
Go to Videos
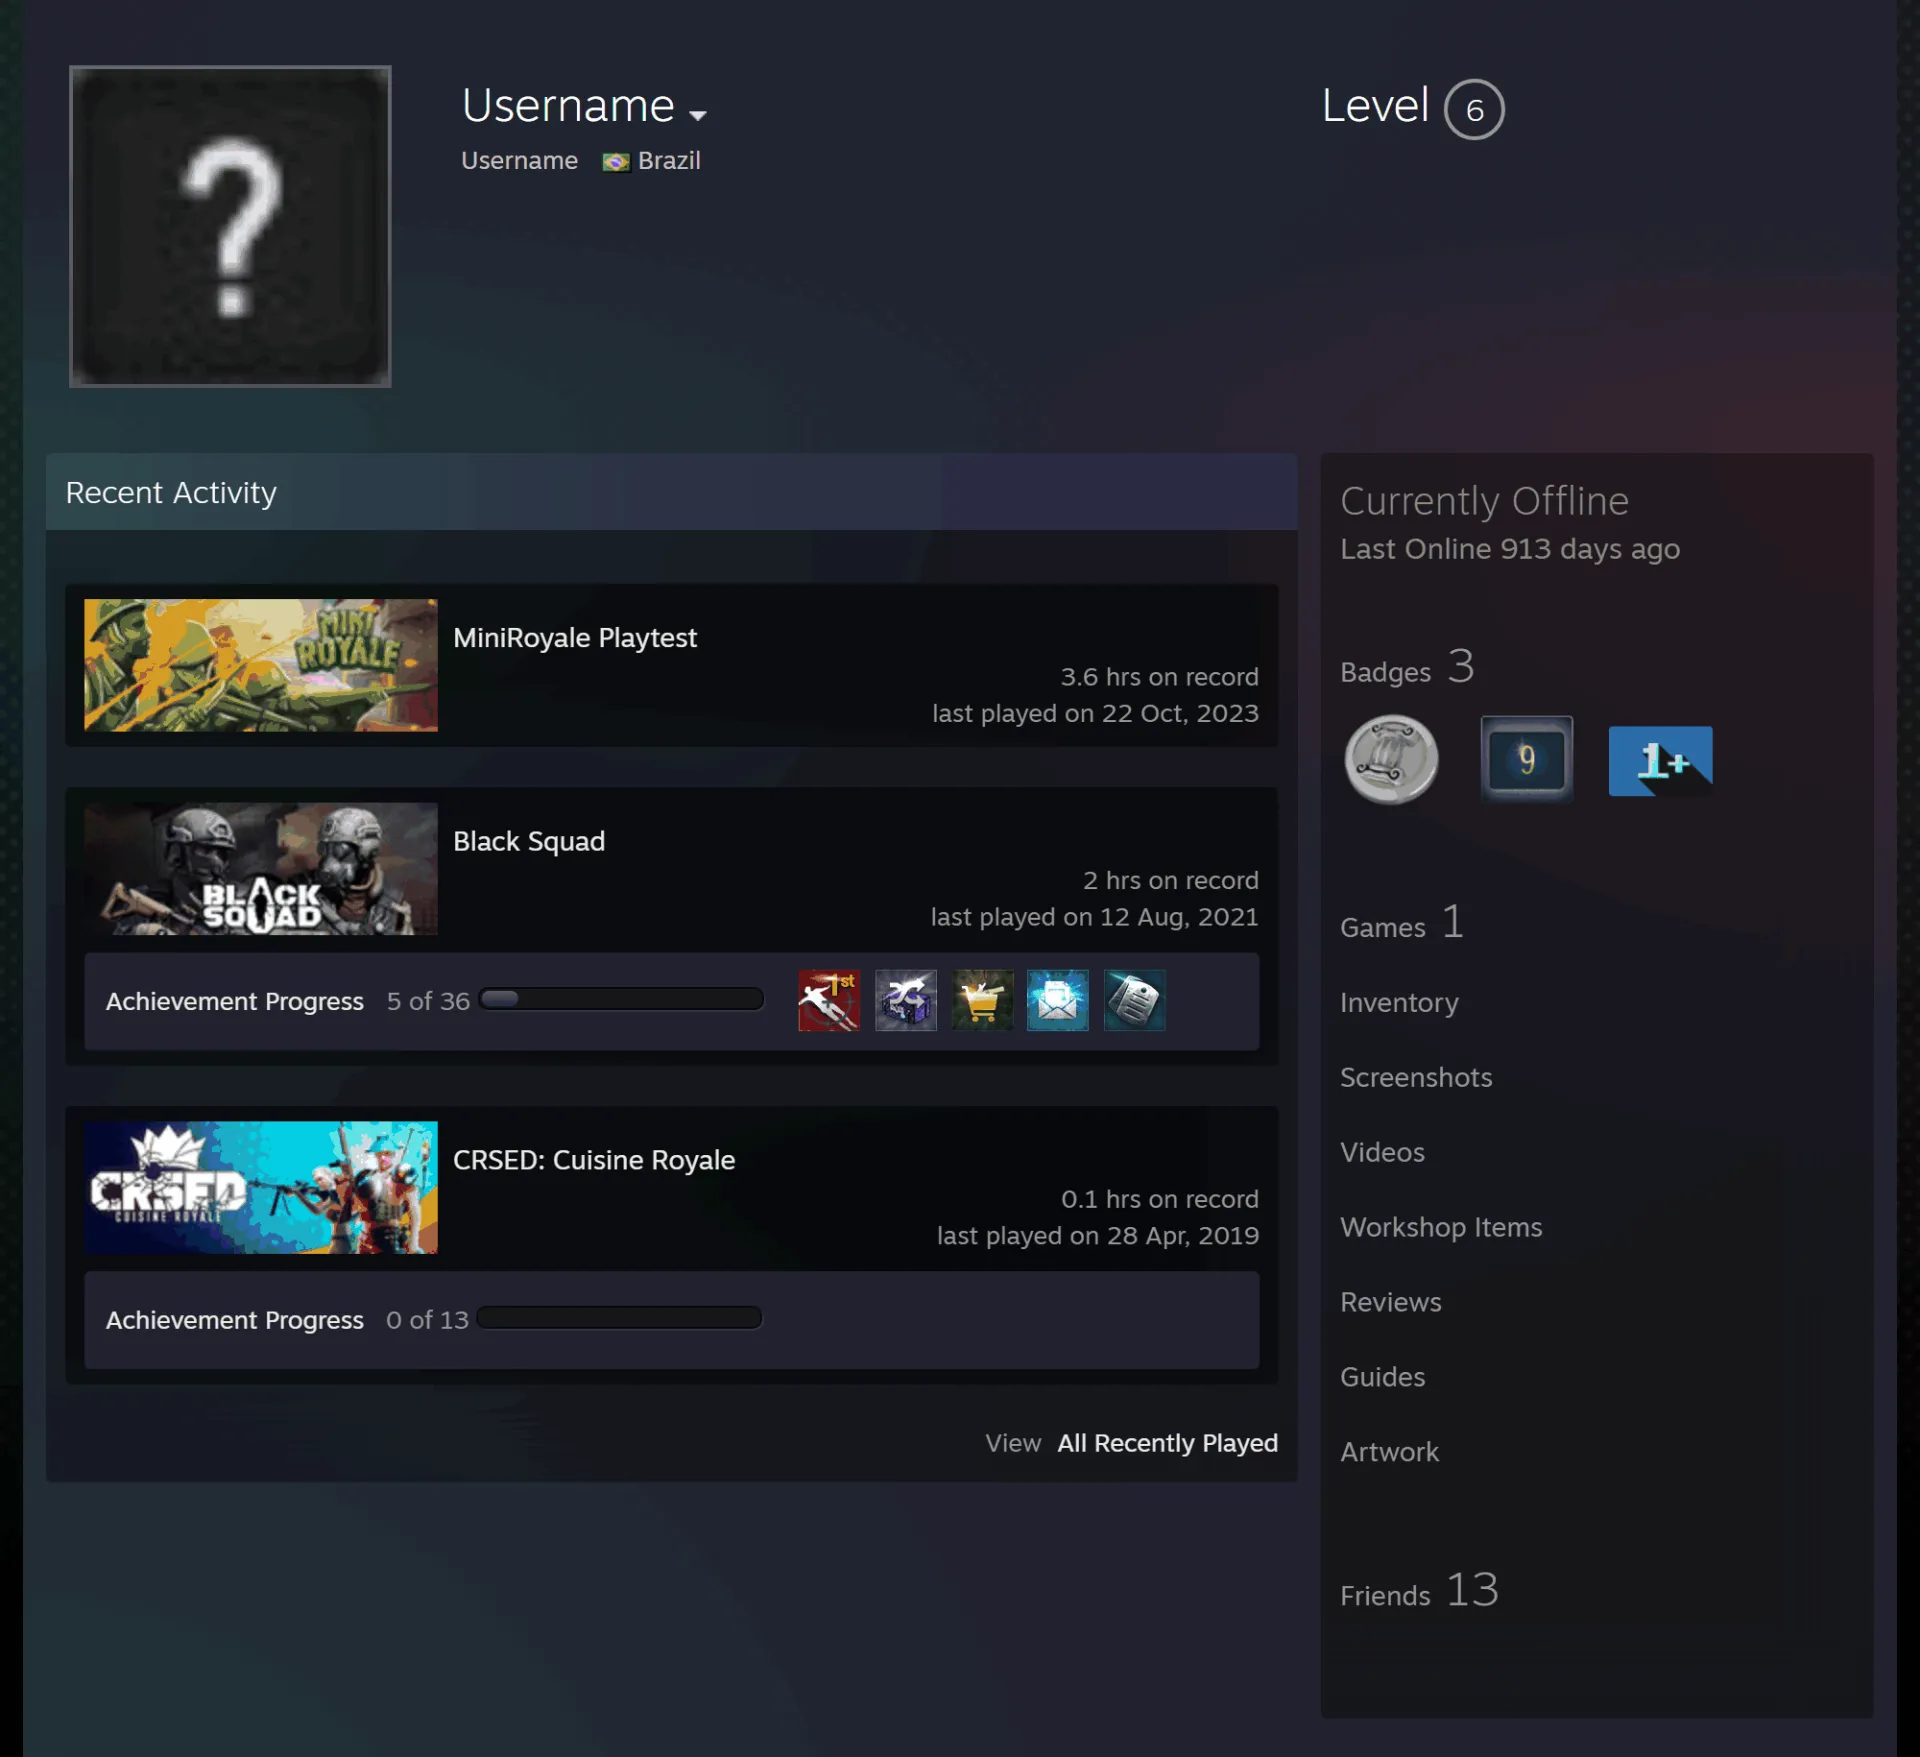point(1382,1152)
